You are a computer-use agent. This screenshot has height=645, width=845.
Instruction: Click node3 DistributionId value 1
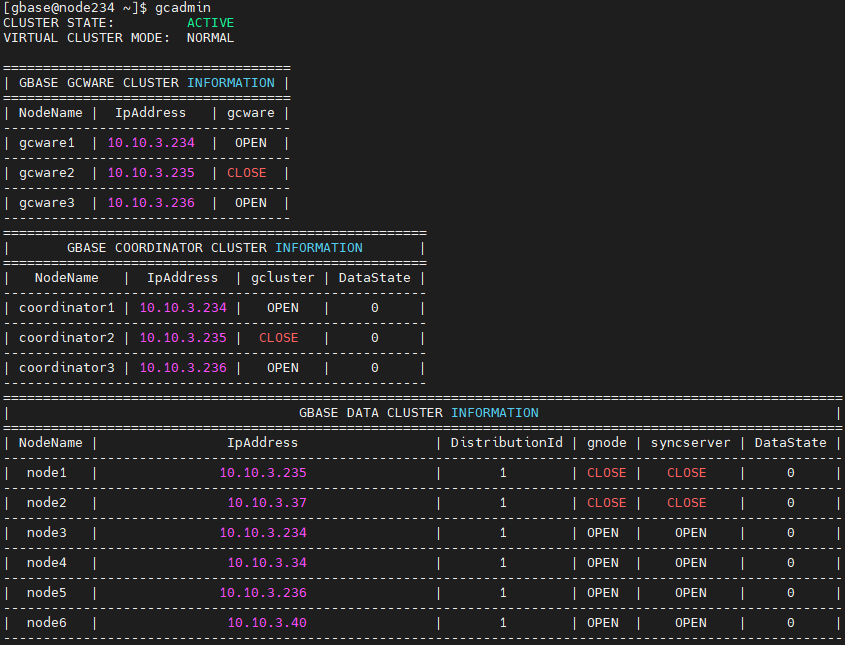coord(503,533)
